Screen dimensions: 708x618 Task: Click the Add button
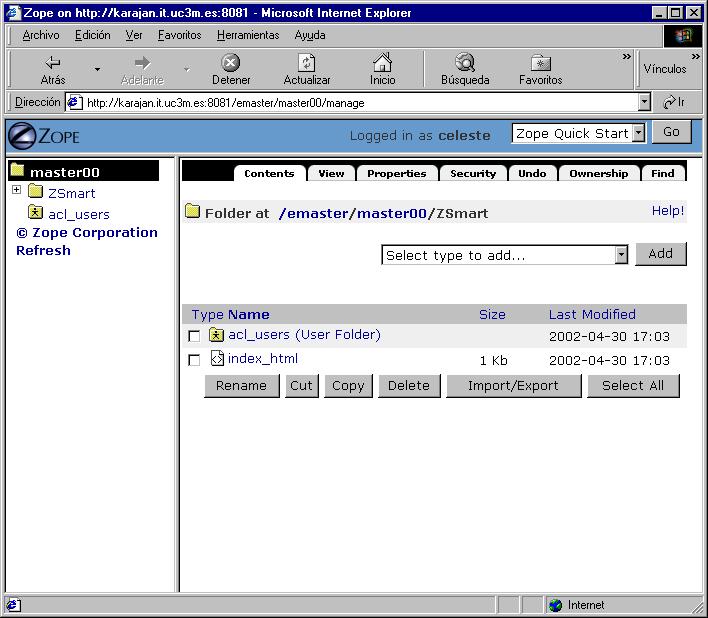[661, 254]
